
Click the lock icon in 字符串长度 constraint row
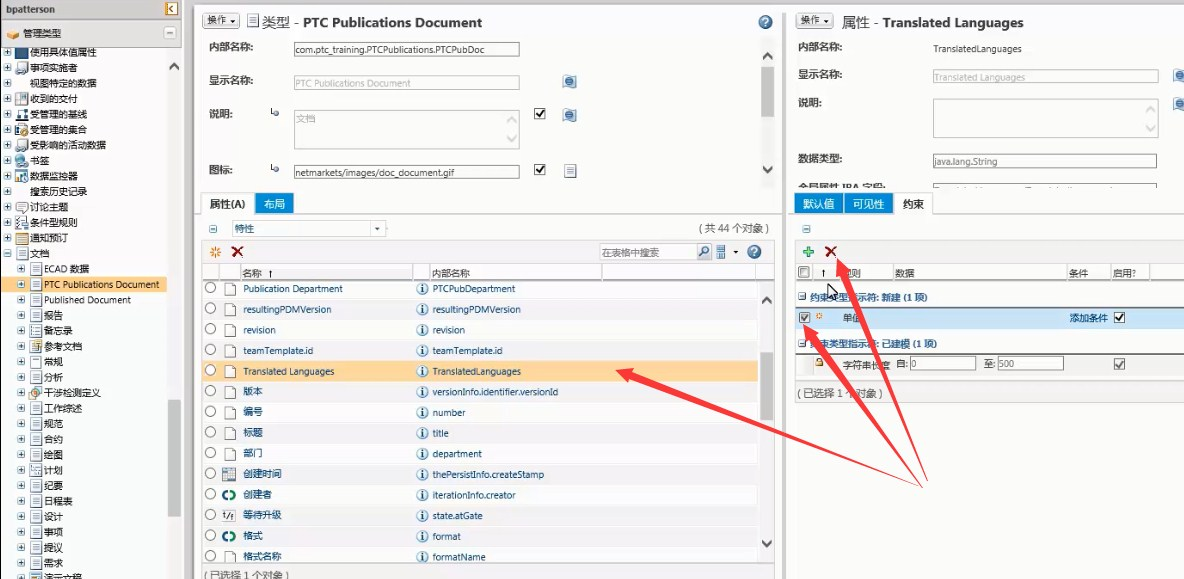(819, 363)
